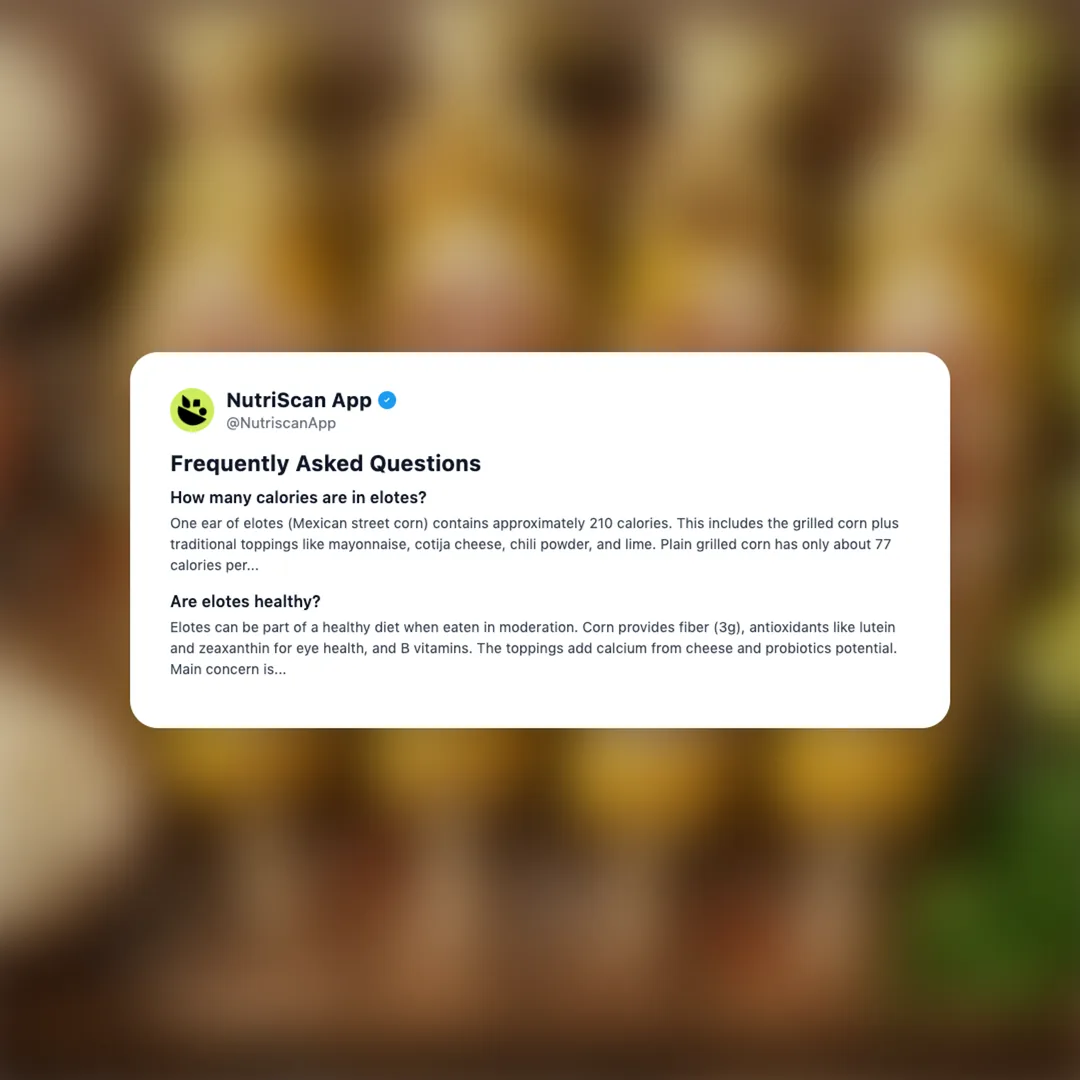
Task: Click the word 'mayonnaise' in the first answer
Action: click(367, 544)
